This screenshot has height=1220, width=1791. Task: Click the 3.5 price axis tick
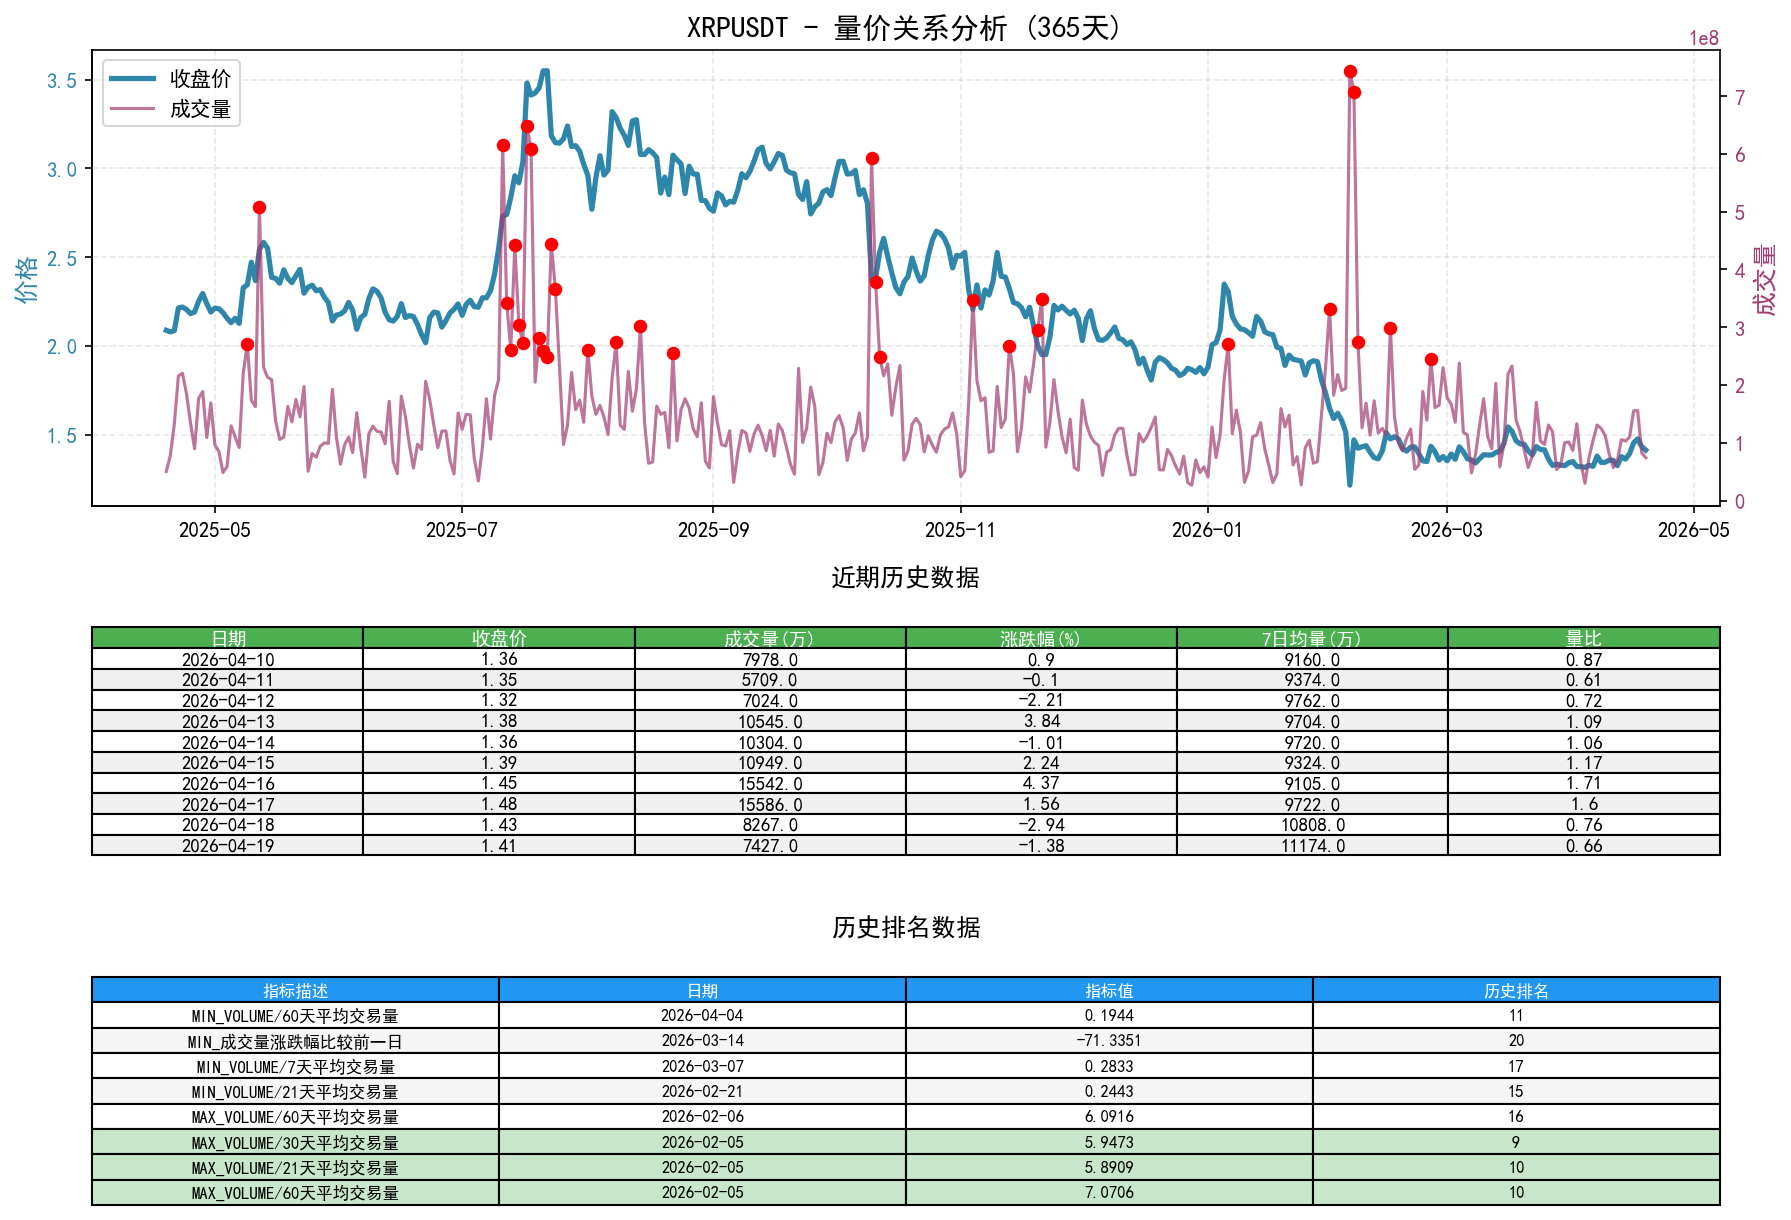coord(62,81)
